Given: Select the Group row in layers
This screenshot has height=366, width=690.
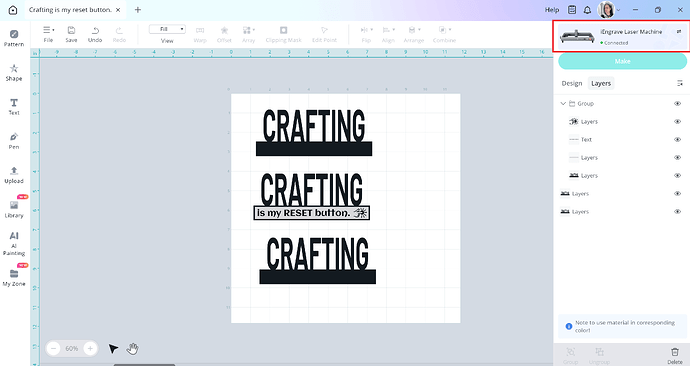Looking at the screenshot, I should [621, 103].
